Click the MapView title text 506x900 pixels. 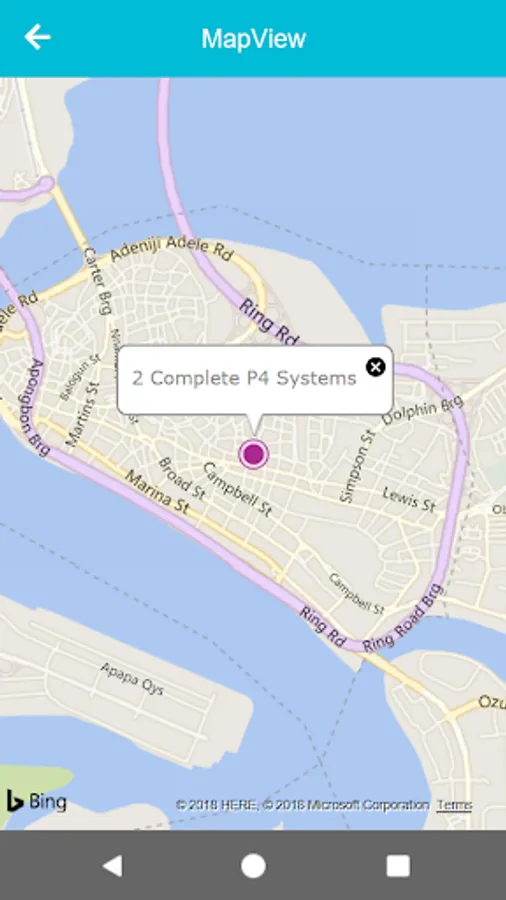point(254,38)
